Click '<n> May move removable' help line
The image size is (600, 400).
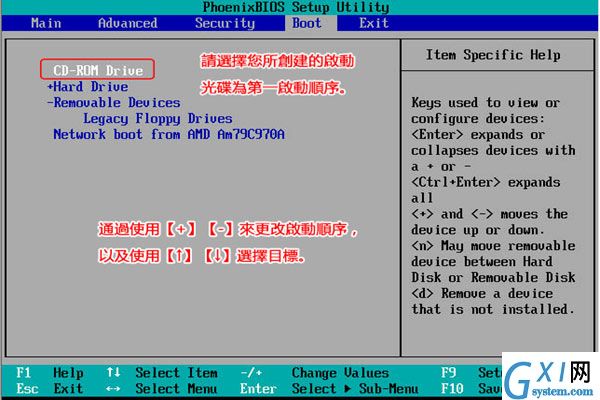[x=493, y=246]
